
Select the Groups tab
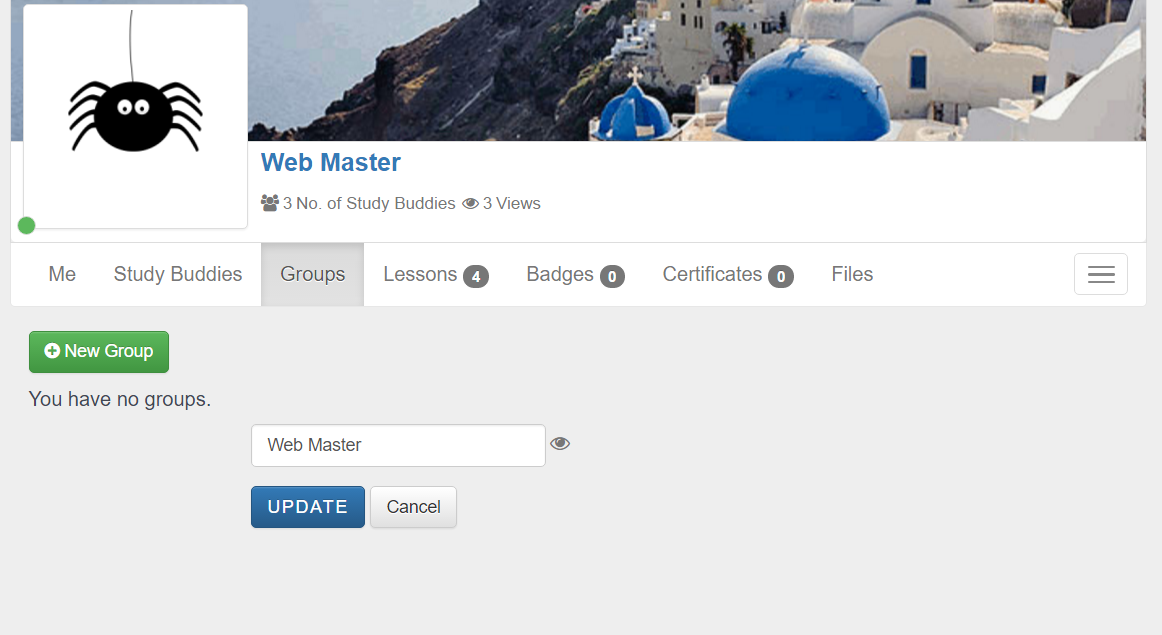point(313,274)
